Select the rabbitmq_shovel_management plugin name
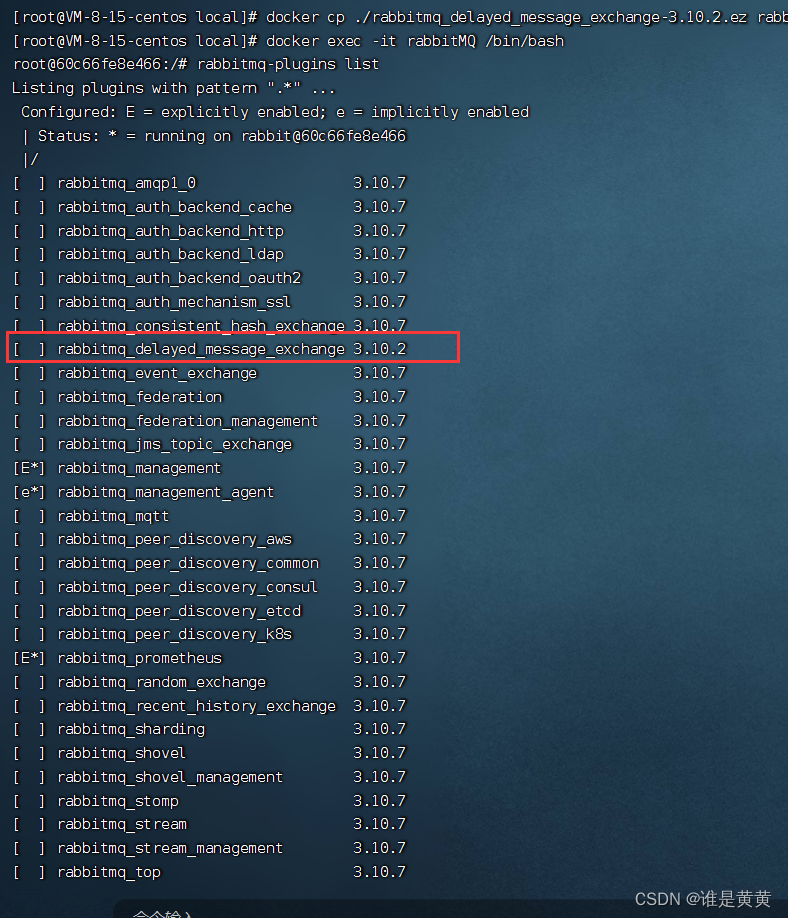 (170, 777)
